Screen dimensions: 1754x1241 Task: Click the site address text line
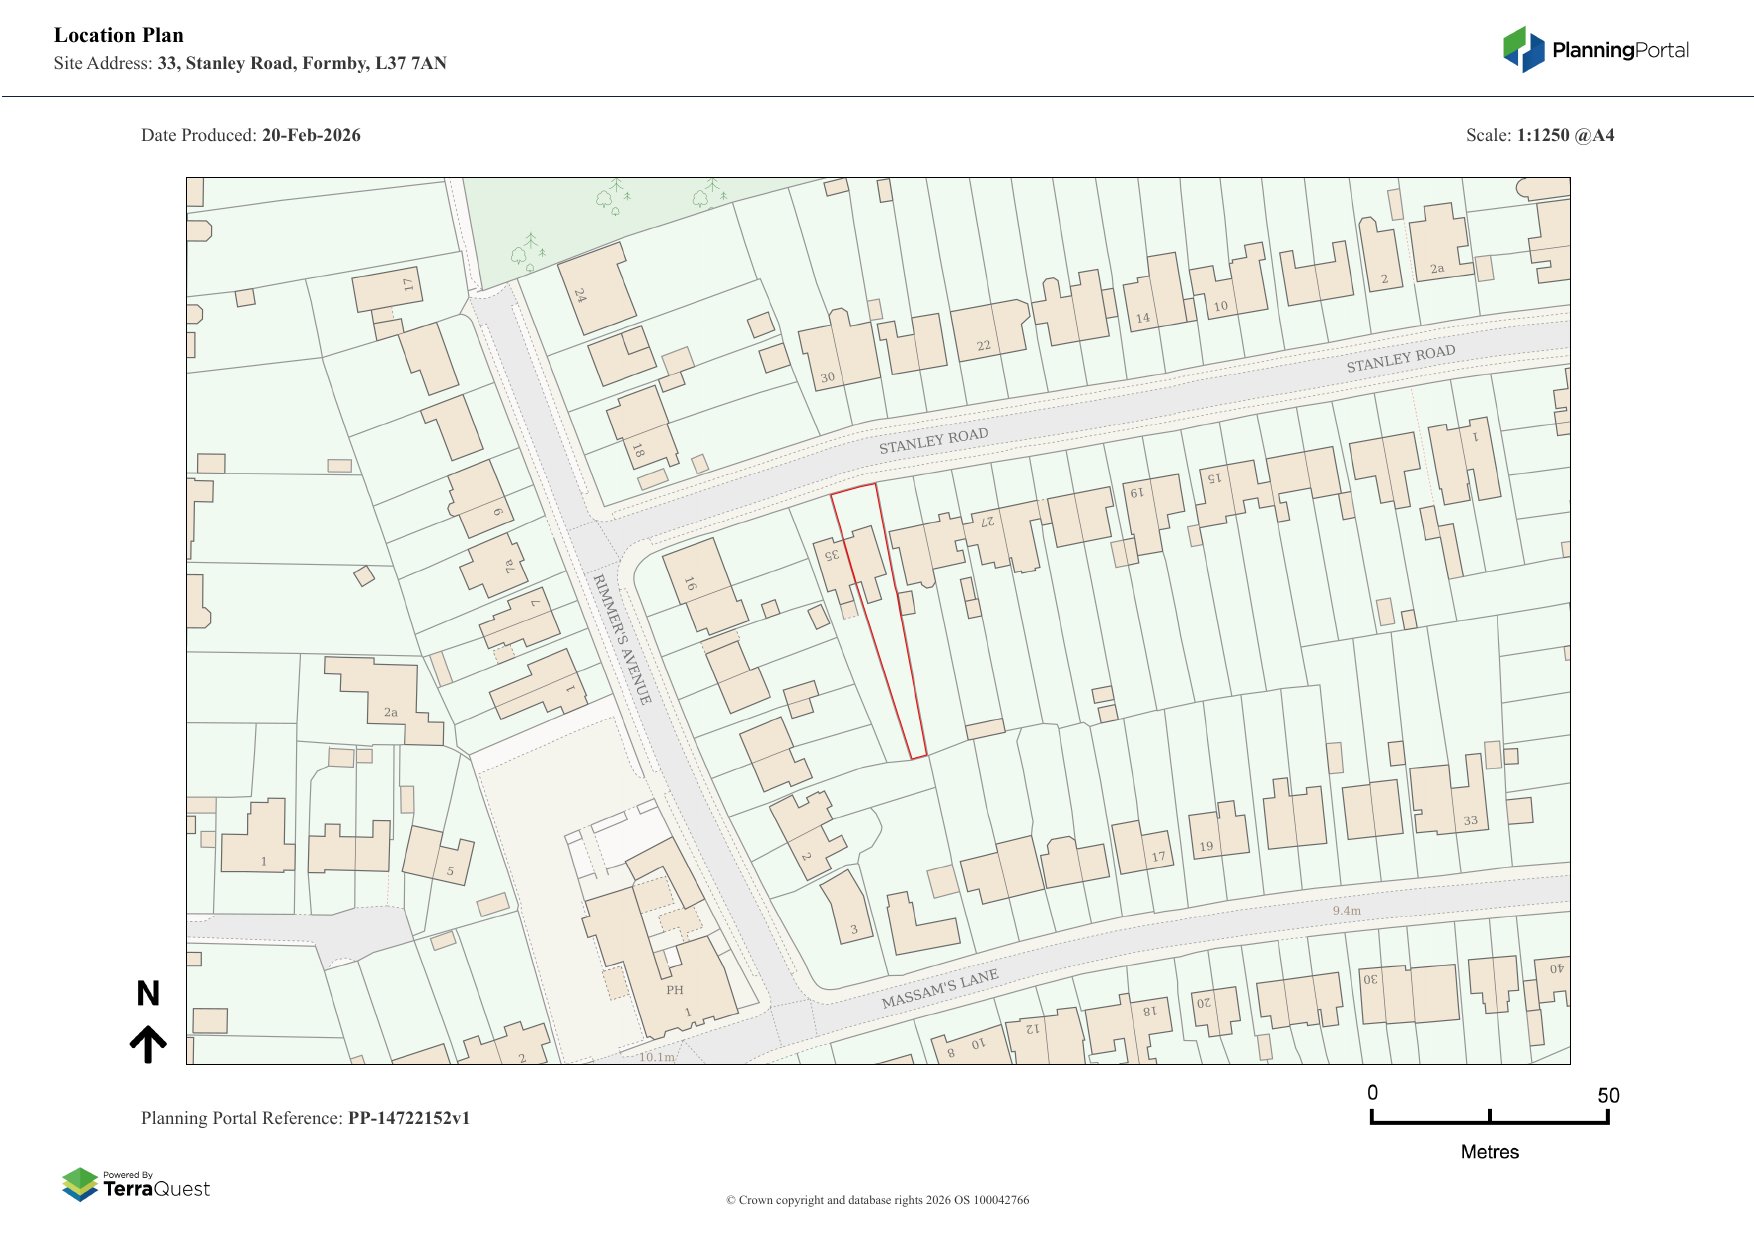point(250,63)
